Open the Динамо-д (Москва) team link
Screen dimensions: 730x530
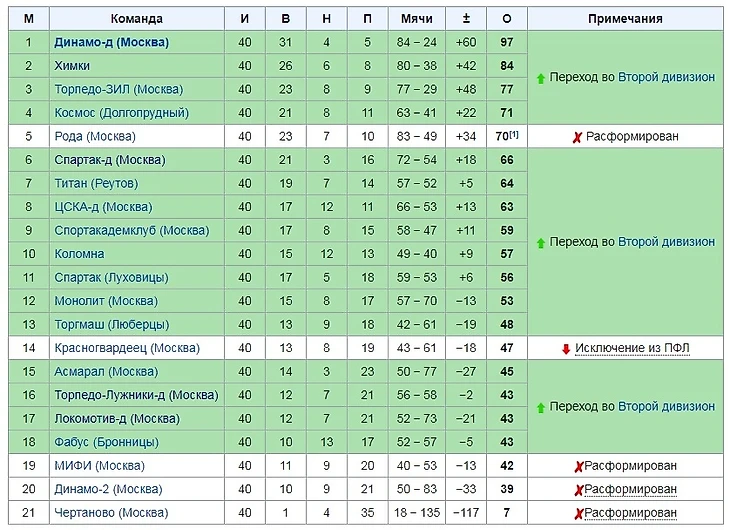click(x=112, y=42)
